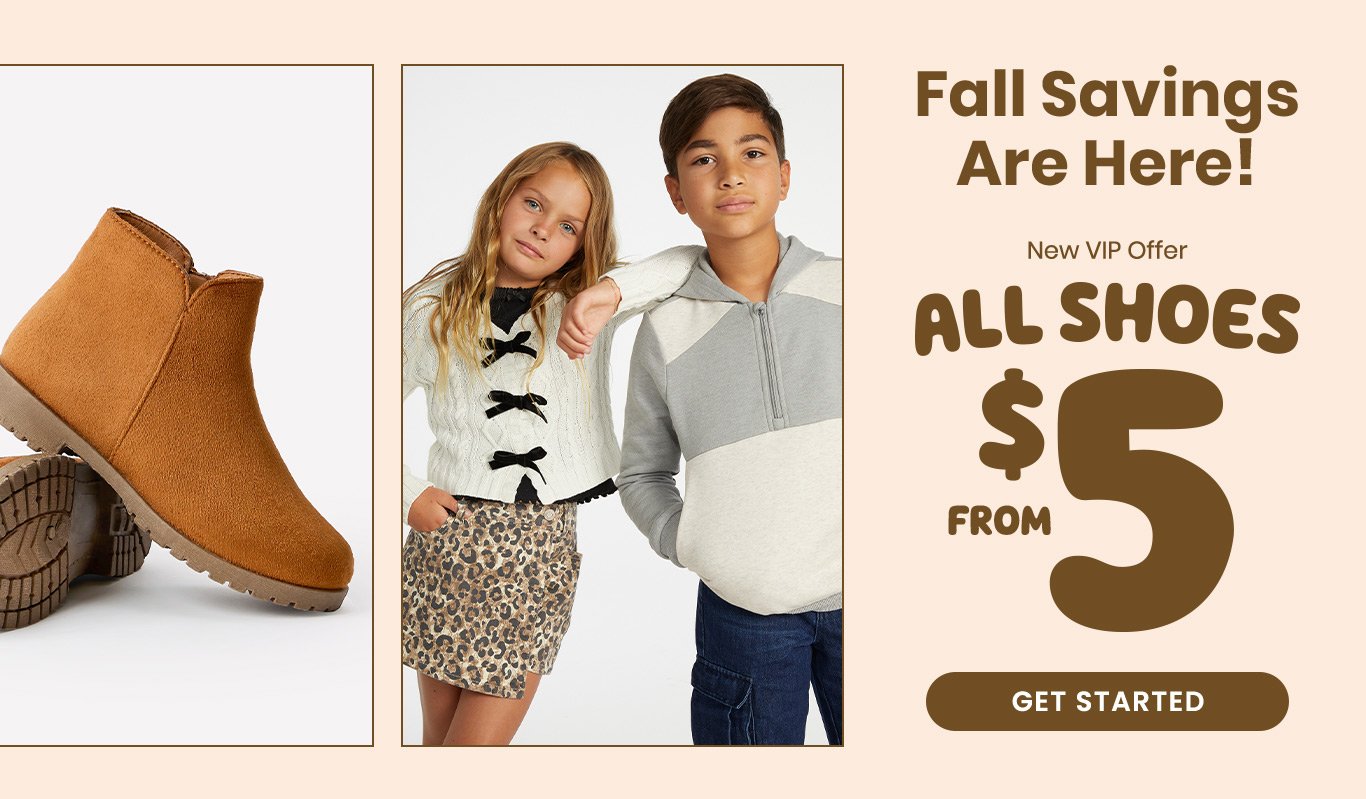Screen dimensions: 1366x799
Task: Click the boy's blue cargo jeans
Action: pos(766,665)
